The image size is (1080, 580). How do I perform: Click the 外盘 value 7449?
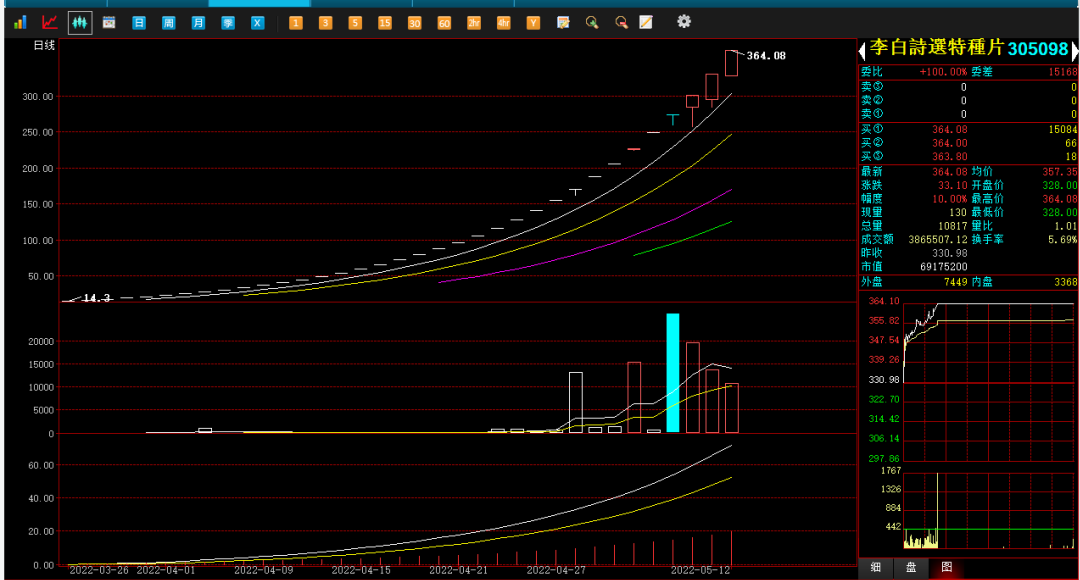pyautogui.click(x=956, y=282)
